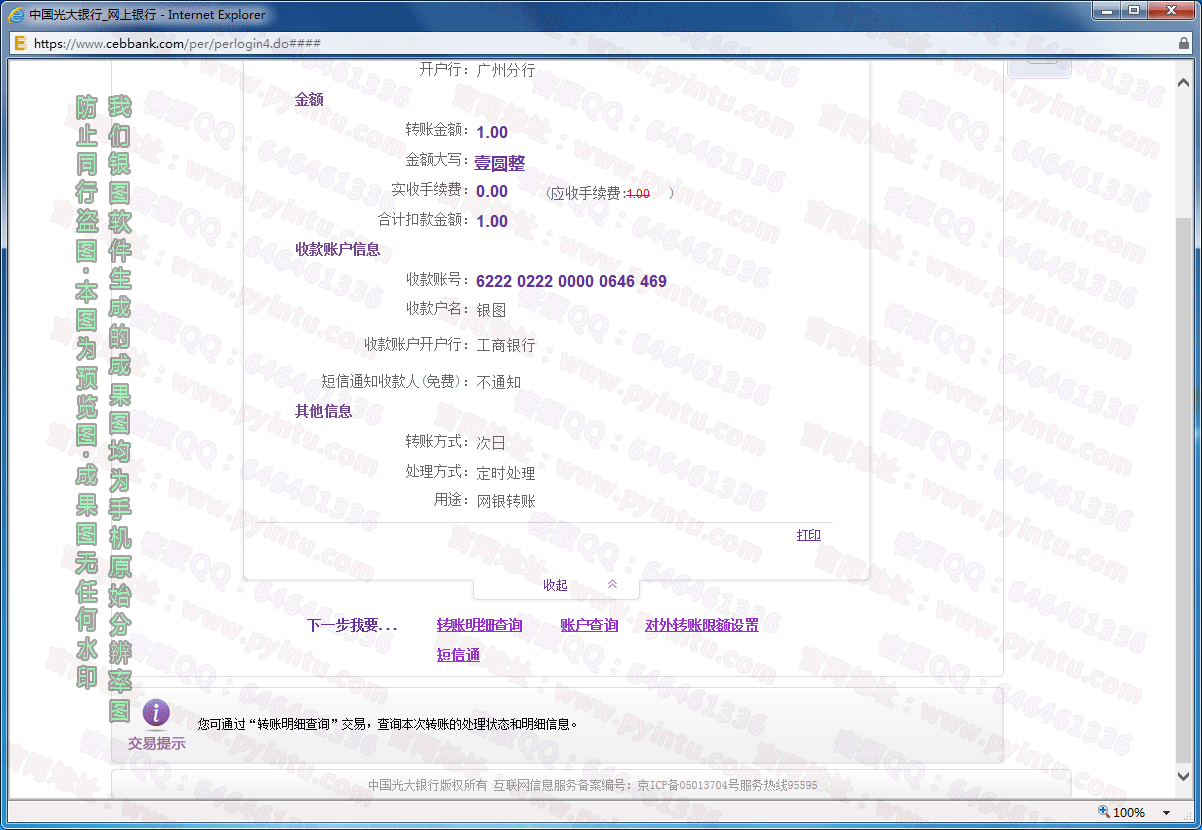The image size is (1202, 830).
Task: Click the 下一步我要... label
Action: coord(352,626)
